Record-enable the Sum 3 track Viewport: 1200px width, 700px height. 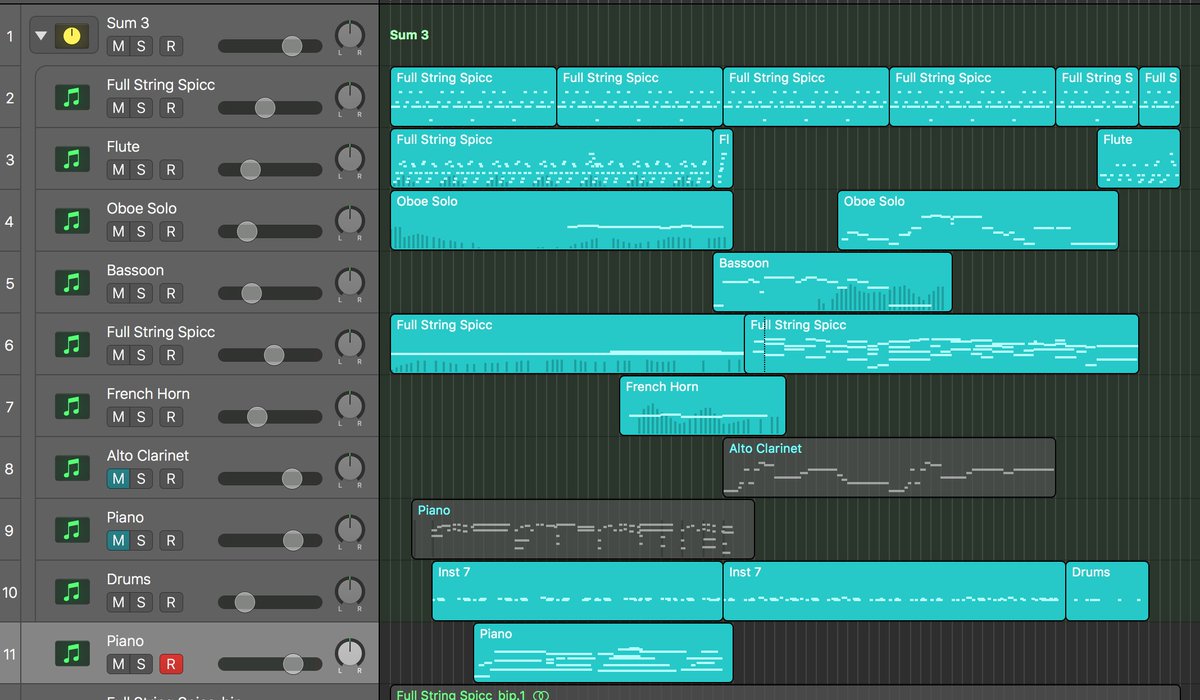click(x=171, y=46)
